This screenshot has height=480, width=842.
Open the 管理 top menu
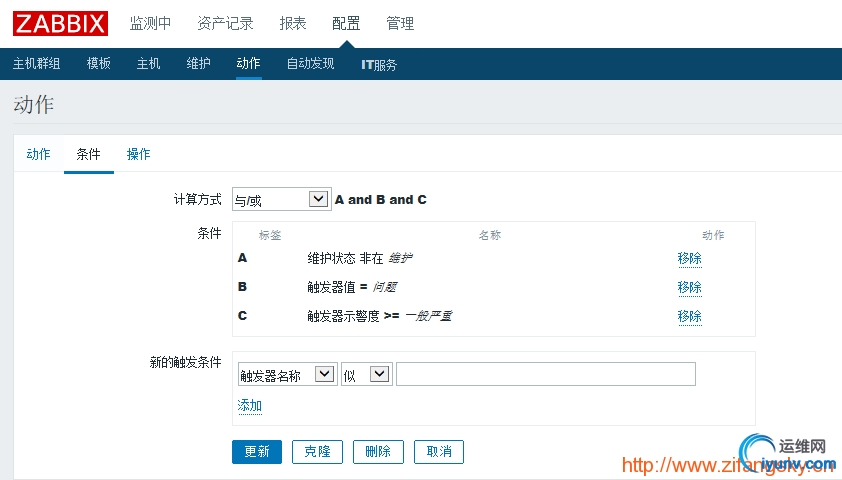[x=400, y=24]
